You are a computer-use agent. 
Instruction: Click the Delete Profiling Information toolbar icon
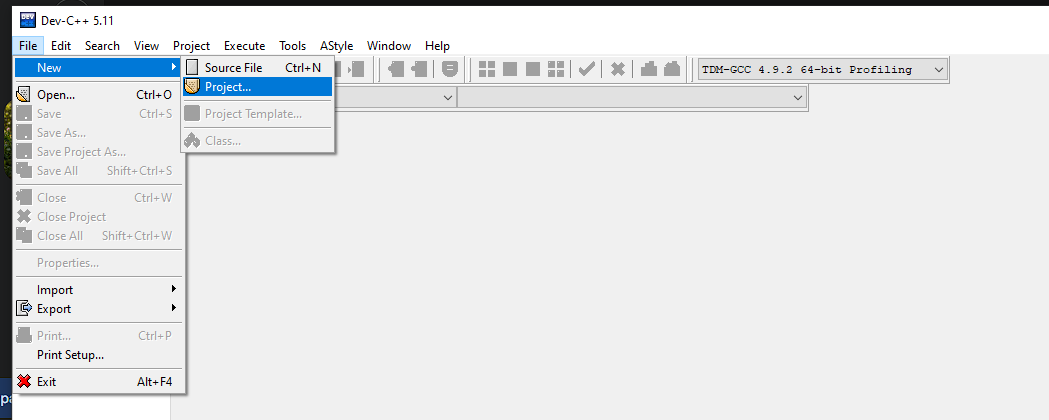[x=672, y=69]
